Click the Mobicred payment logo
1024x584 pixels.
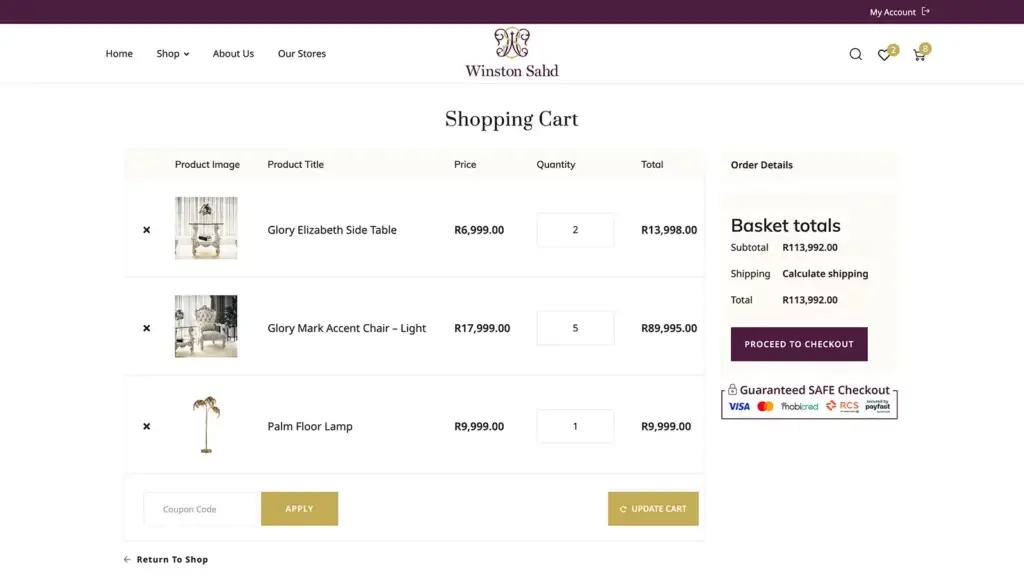pyautogui.click(x=799, y=406)
